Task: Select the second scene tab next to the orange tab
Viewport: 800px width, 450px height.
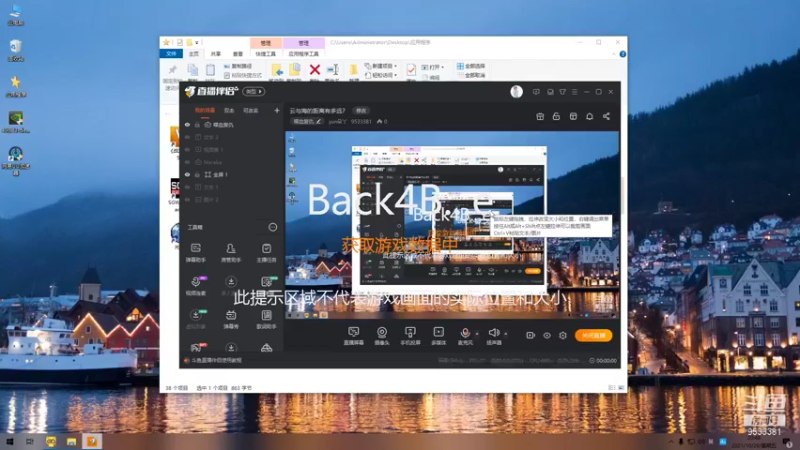Action: click(229, 110)
